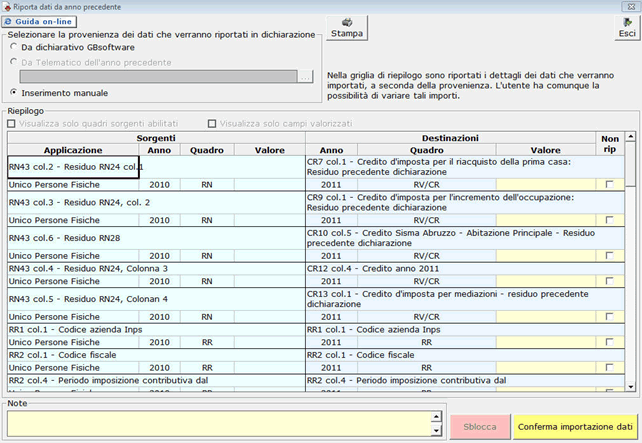Check Non rip for RR1 col.1 row
642x443 pixels.
click(x=610, y=342)
